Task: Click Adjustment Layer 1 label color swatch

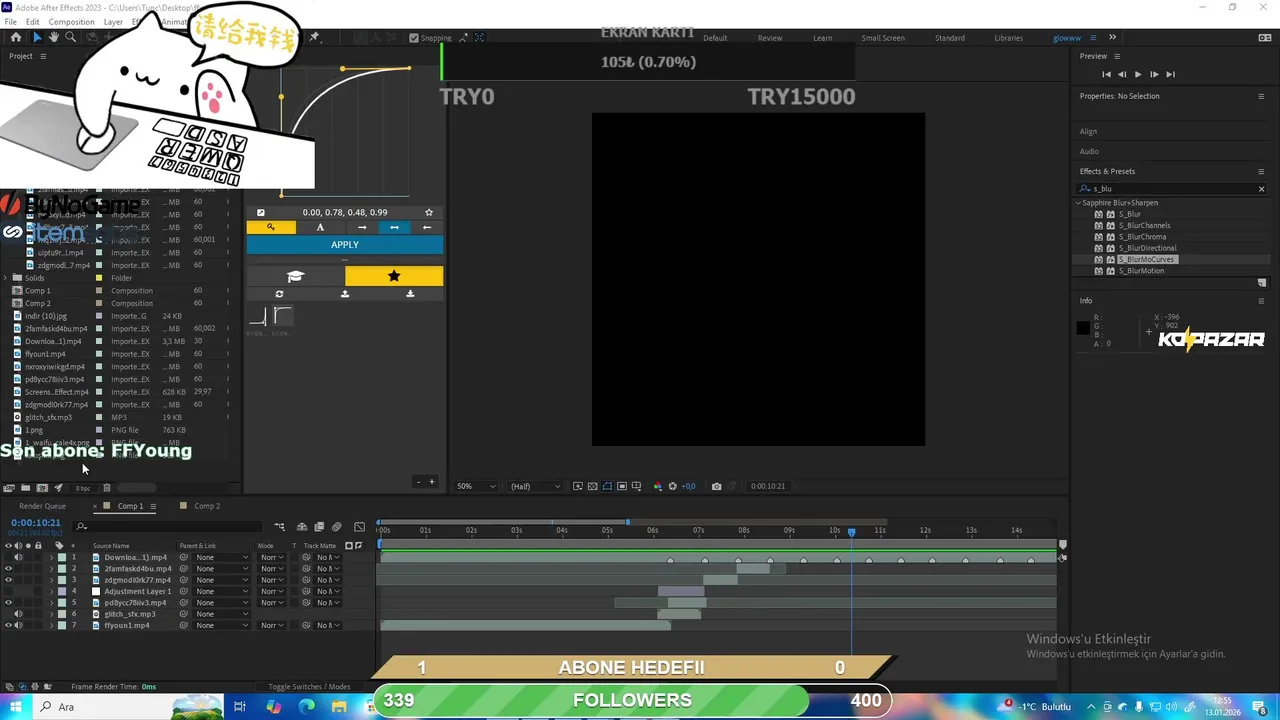Action: click(62, 591)
